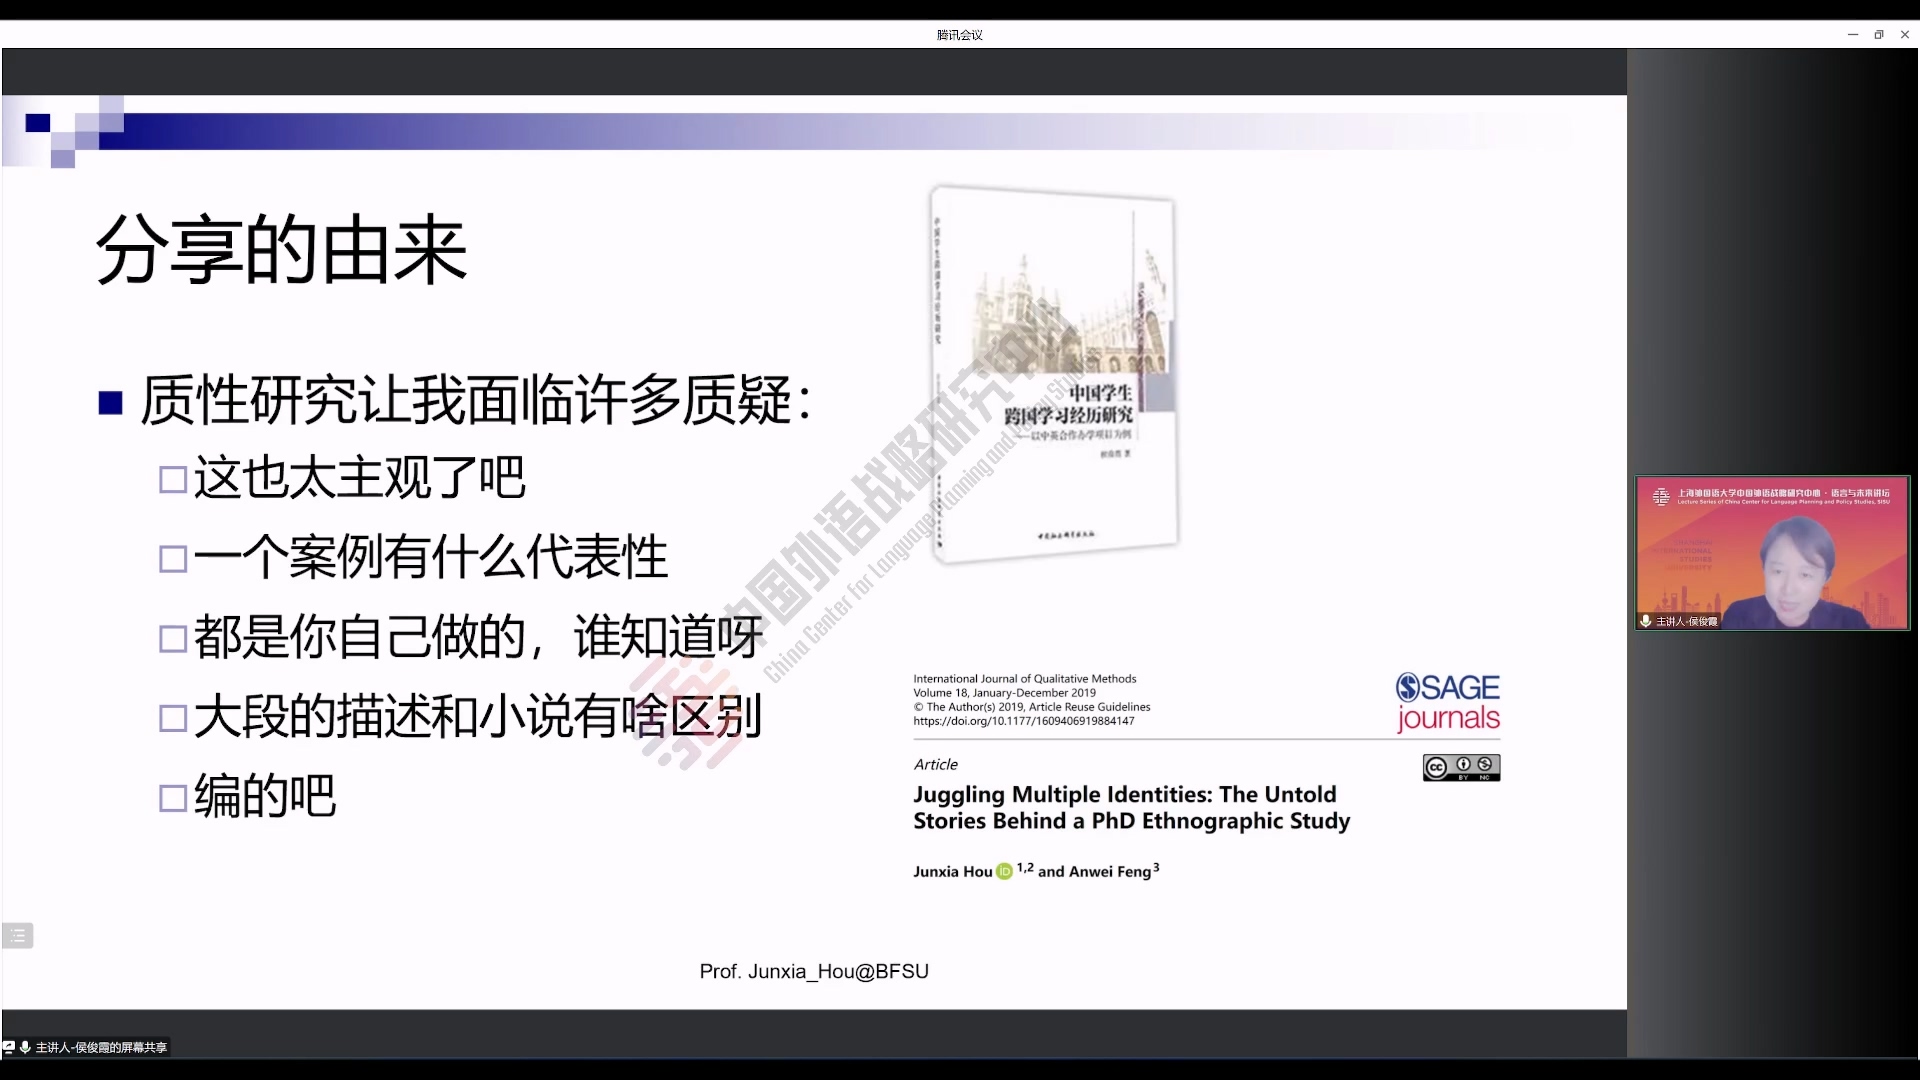This screenshot has height=1080, width=1920.
Task: Click the speaker's microphone icon in video tile
Action: 1646,621
